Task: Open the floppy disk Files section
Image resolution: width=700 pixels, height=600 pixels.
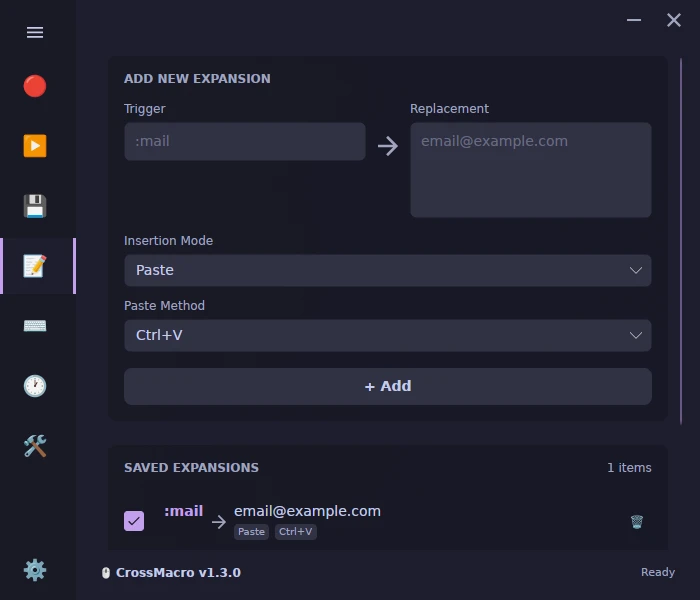Action: [x=35, y=206]
